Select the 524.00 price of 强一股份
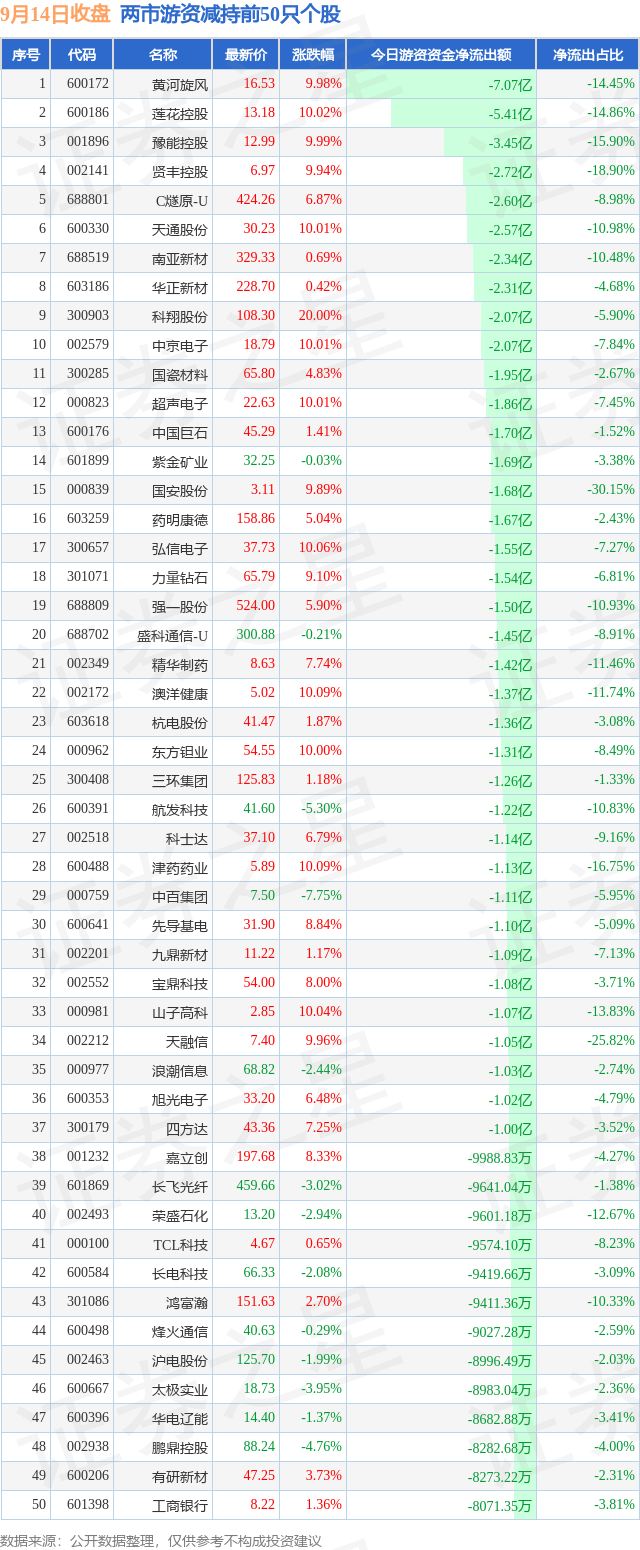 (255, 606)
